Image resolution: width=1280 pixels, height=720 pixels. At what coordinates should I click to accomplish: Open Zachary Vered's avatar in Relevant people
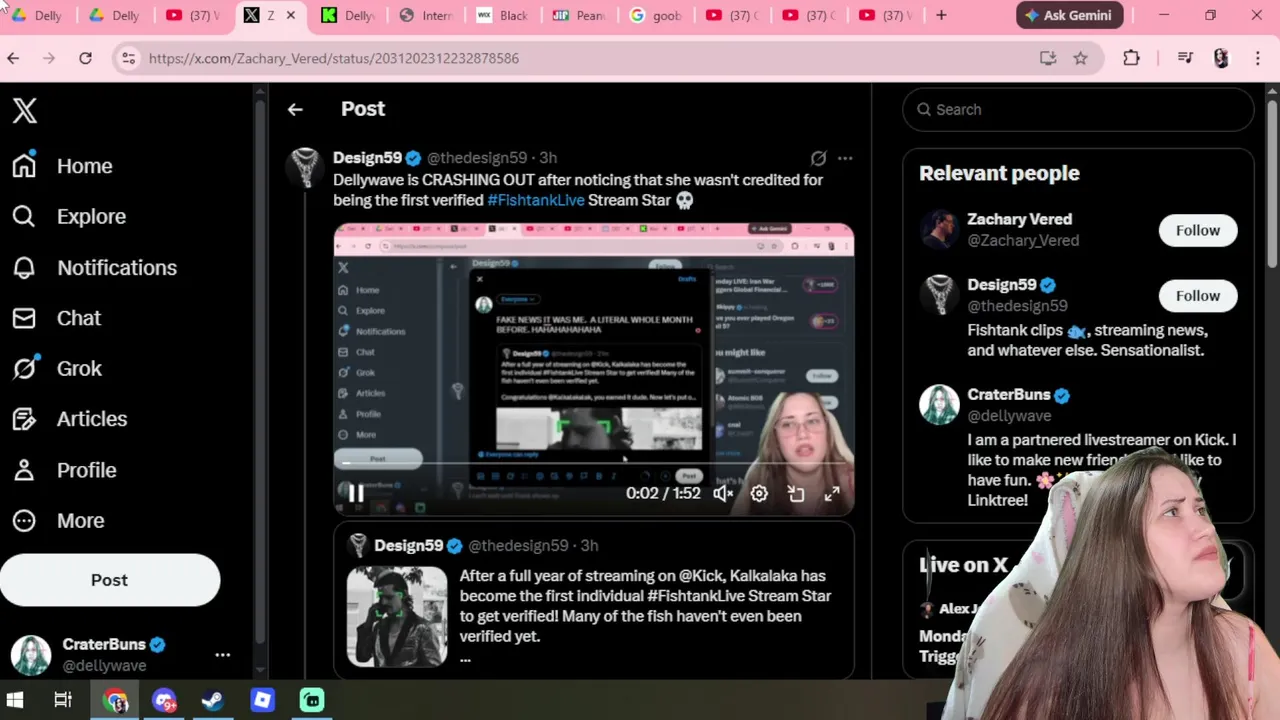pyautogui.click(x=939, y=230)
